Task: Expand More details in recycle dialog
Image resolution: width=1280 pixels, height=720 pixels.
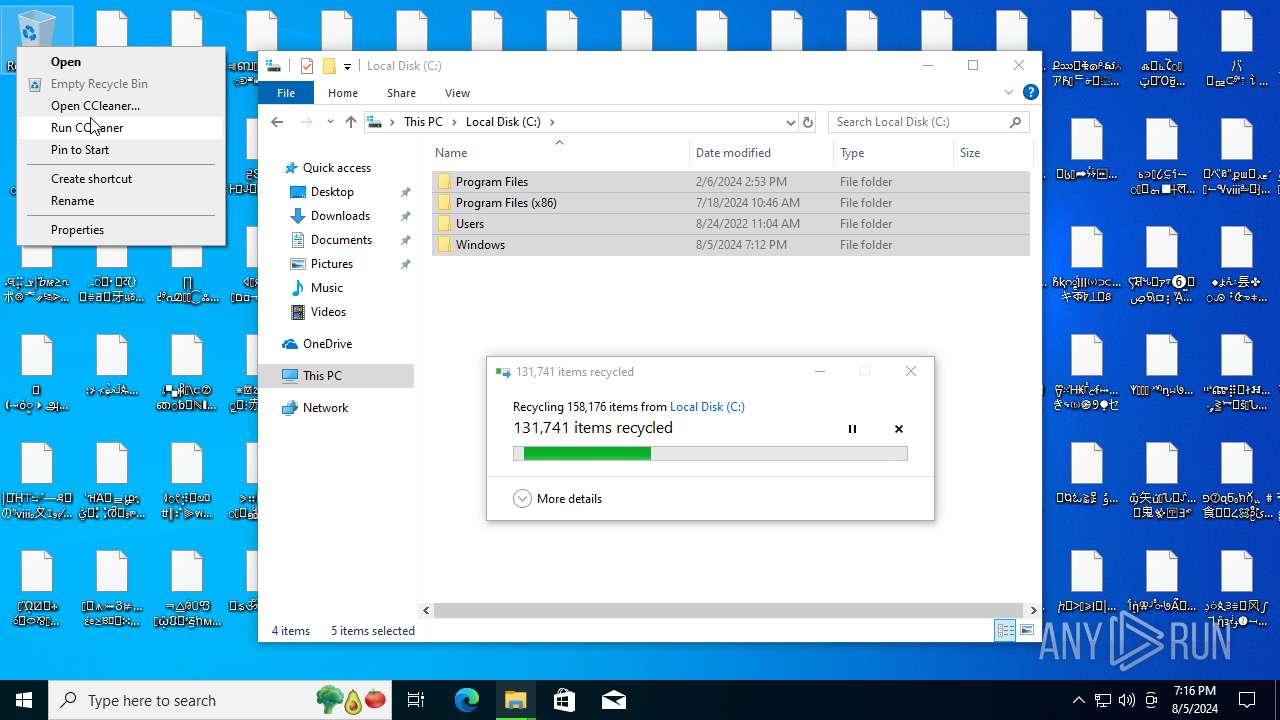Action: tap(558, 499)
